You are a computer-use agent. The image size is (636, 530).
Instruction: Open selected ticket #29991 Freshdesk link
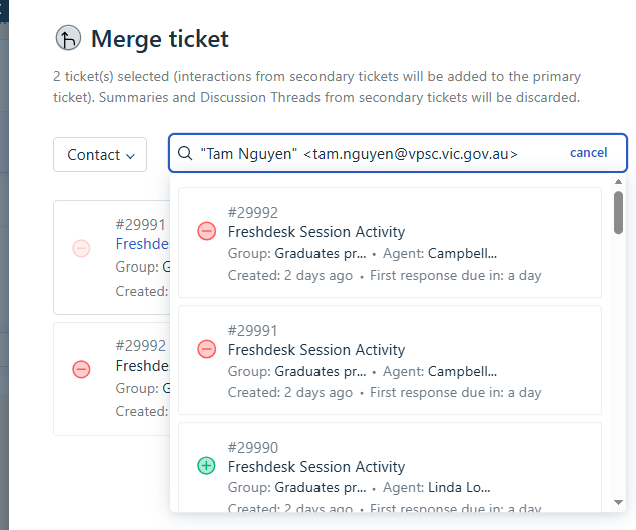click(x=142, y=244)
